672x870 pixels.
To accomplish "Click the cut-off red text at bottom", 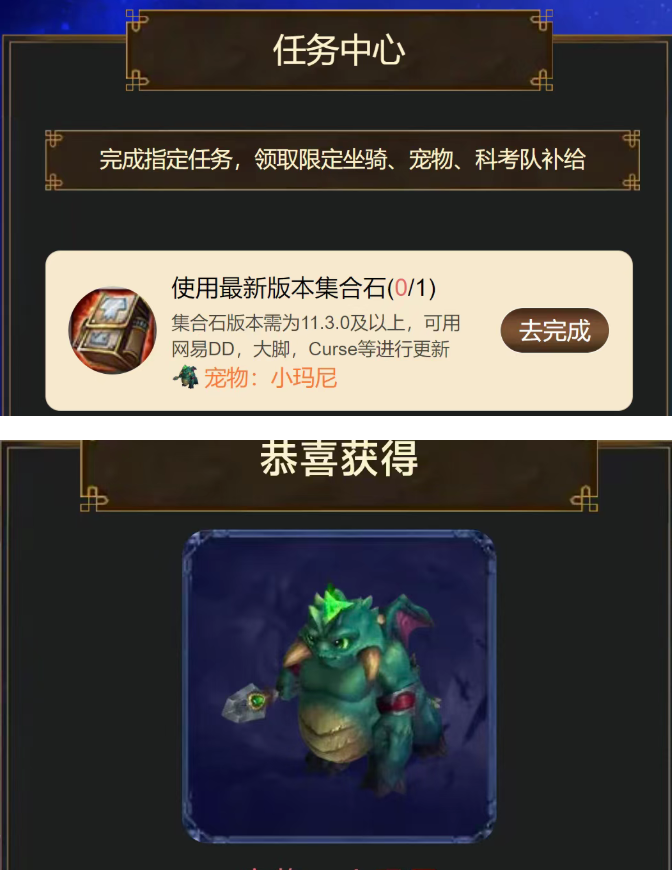I will pos(339,867).
